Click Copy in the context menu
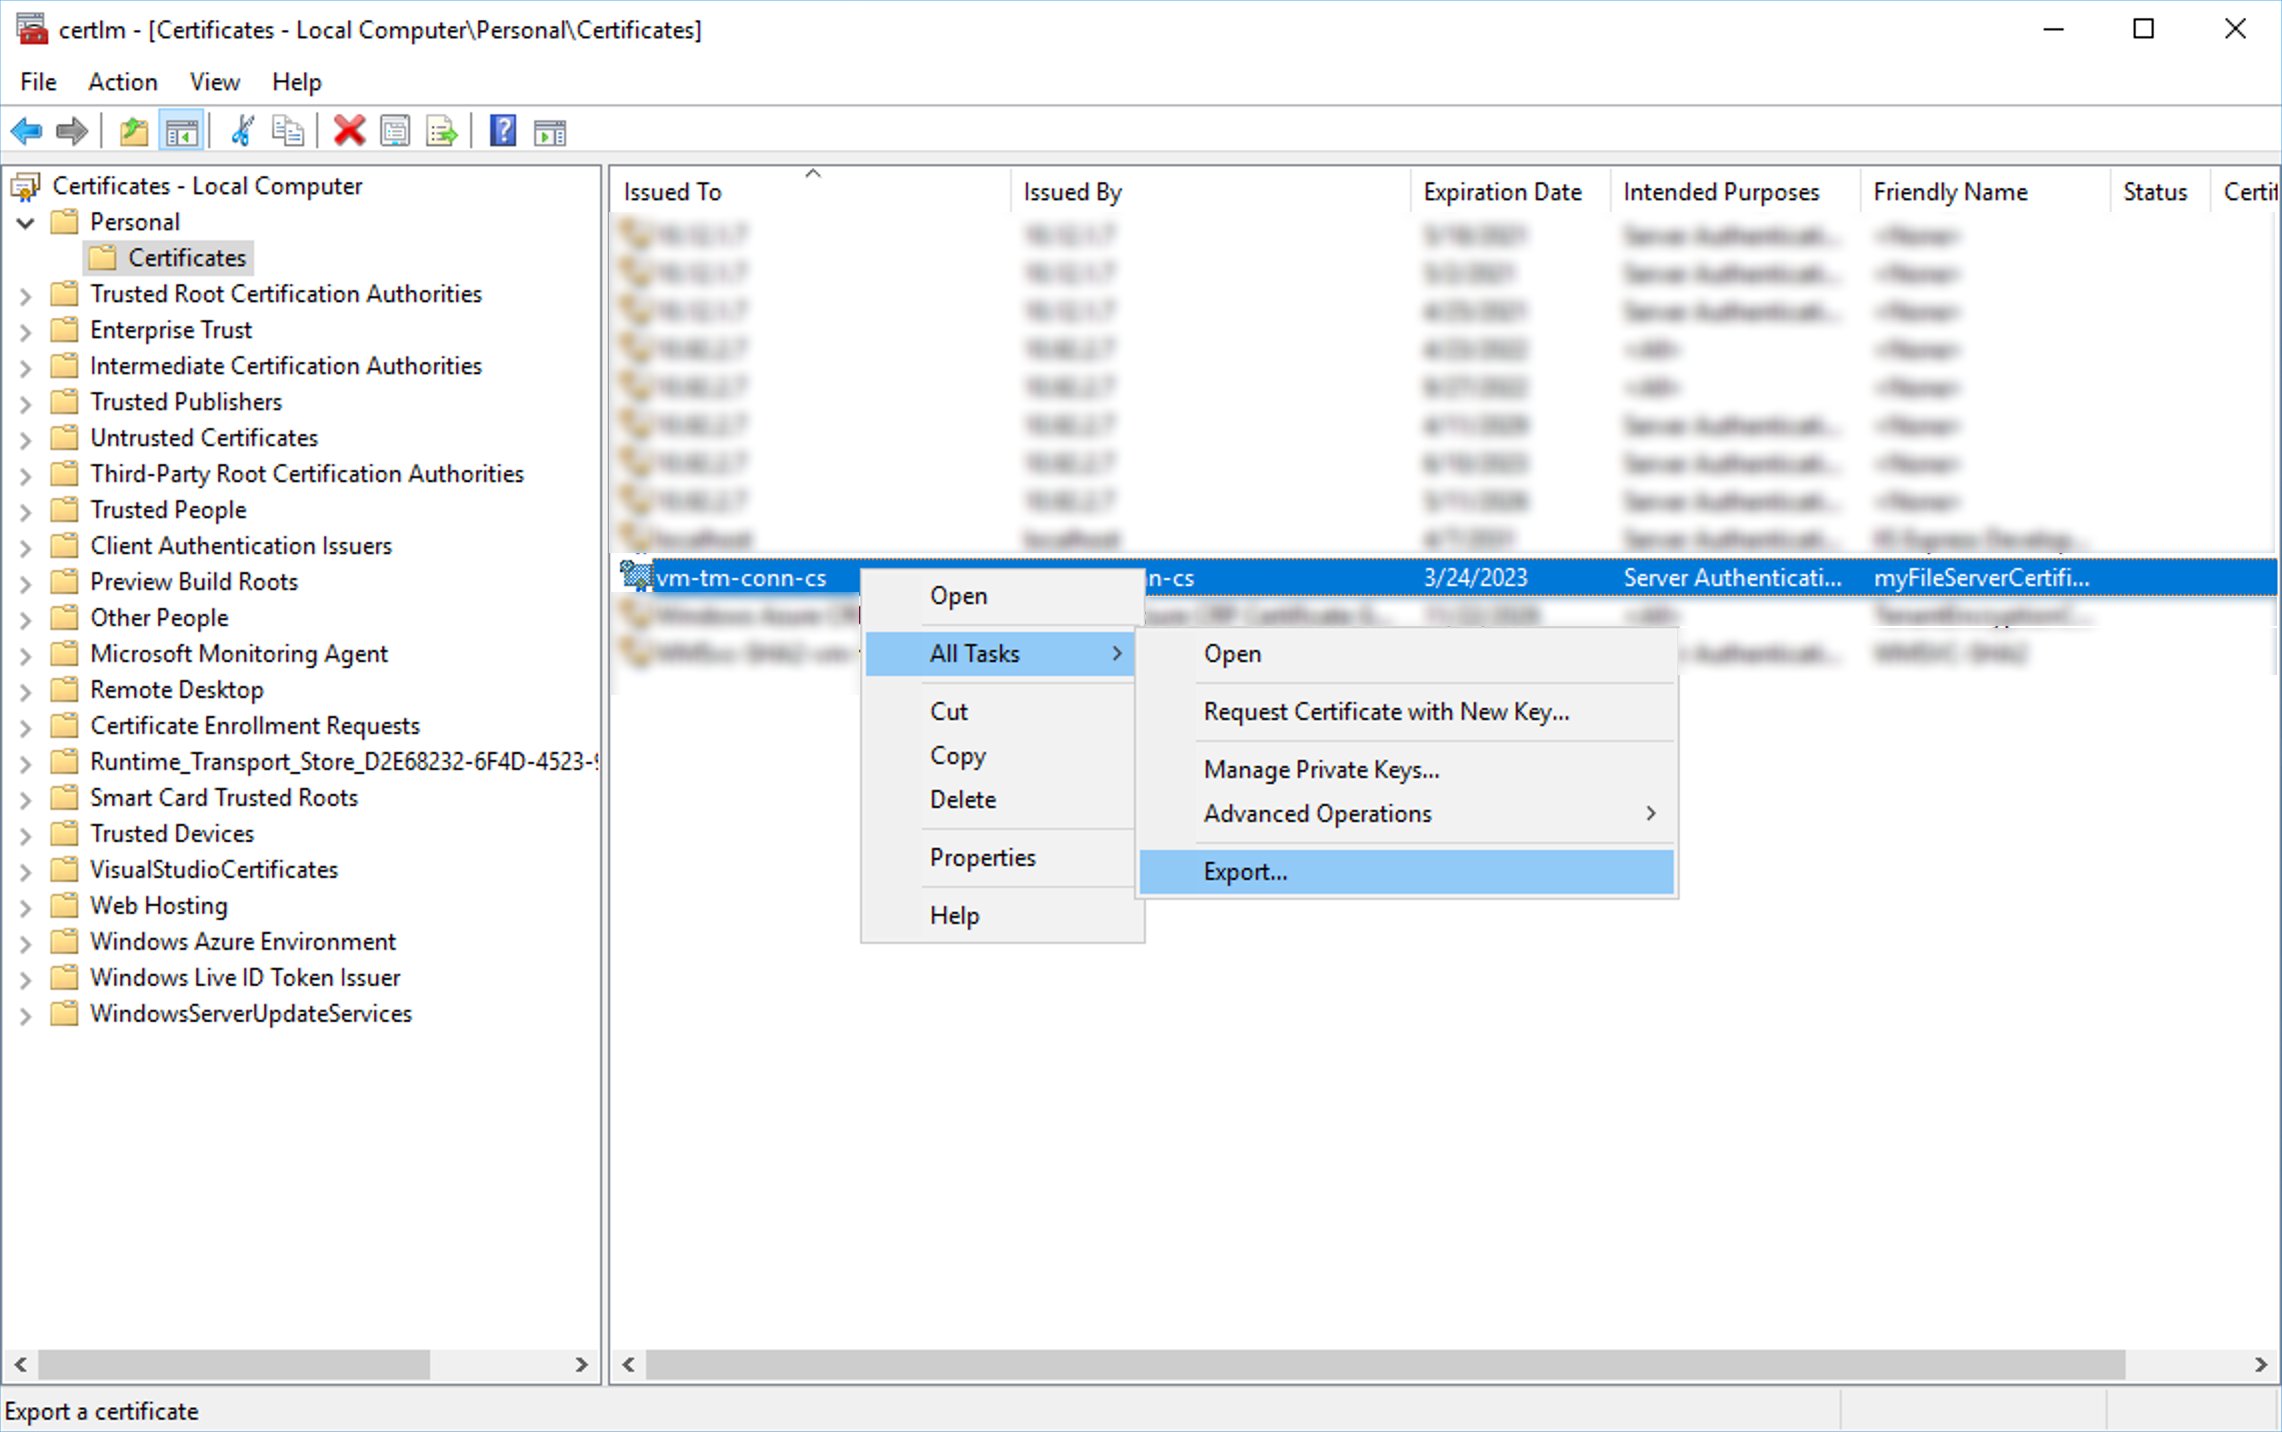This screenshot has width=2282, height=1432. (1000, 755)
